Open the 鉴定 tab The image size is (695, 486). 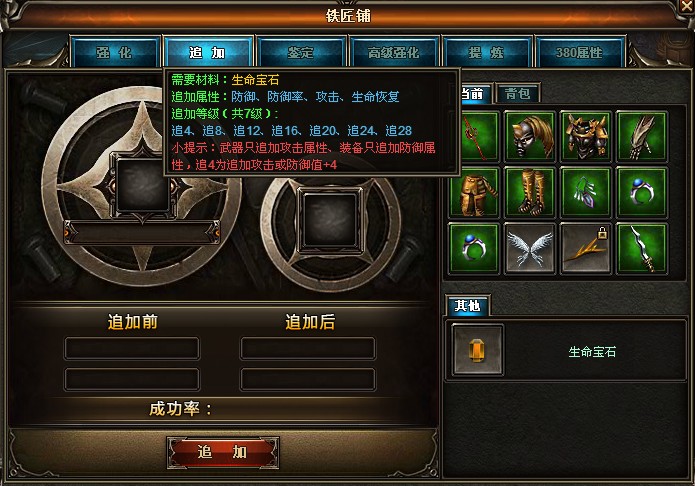pyautogui.click(x=301, y=53)
